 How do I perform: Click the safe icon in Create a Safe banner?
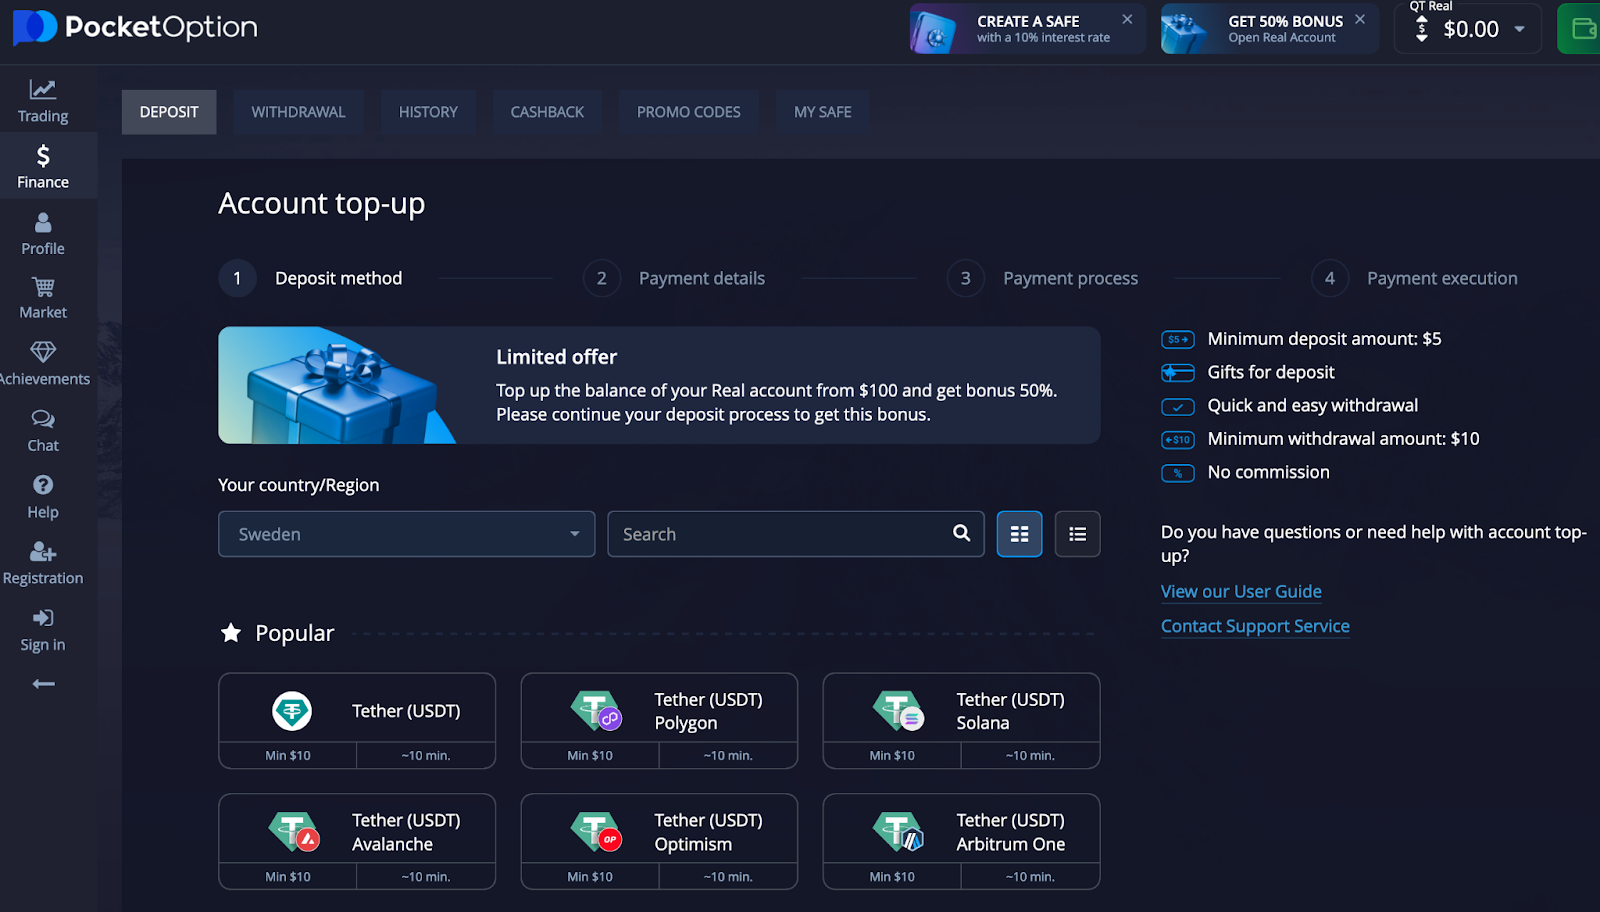tap(934, 30)
